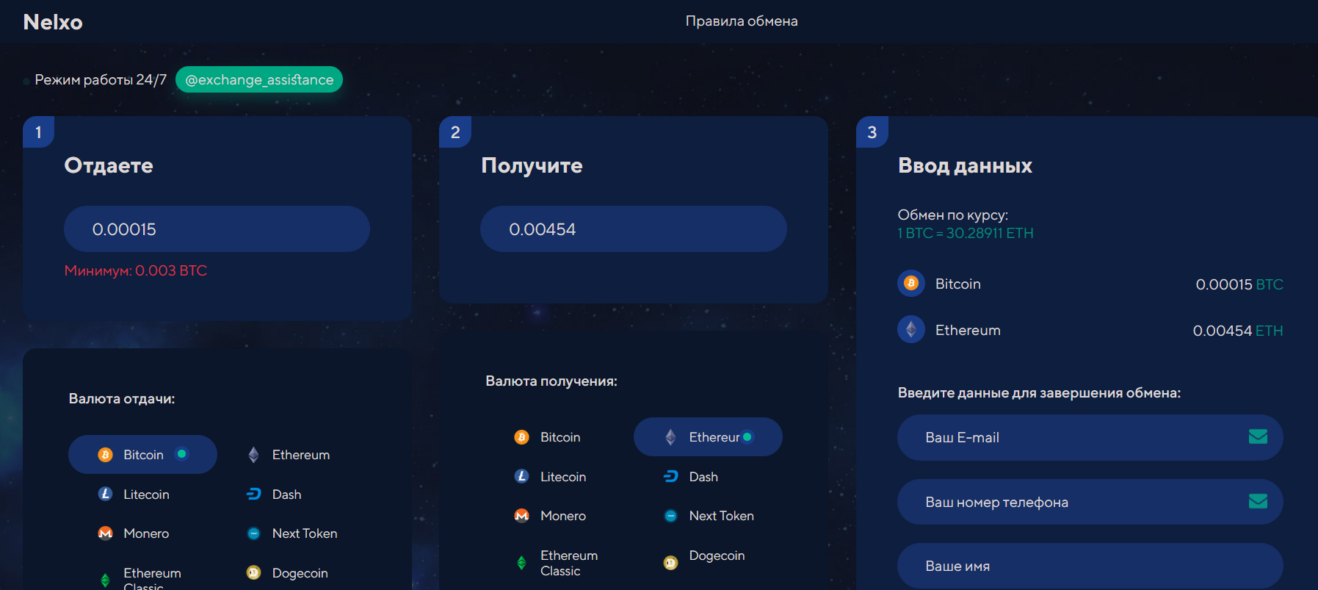Select Bitcoin as the currency to give
1318x590 pixels.
(142, 454)
